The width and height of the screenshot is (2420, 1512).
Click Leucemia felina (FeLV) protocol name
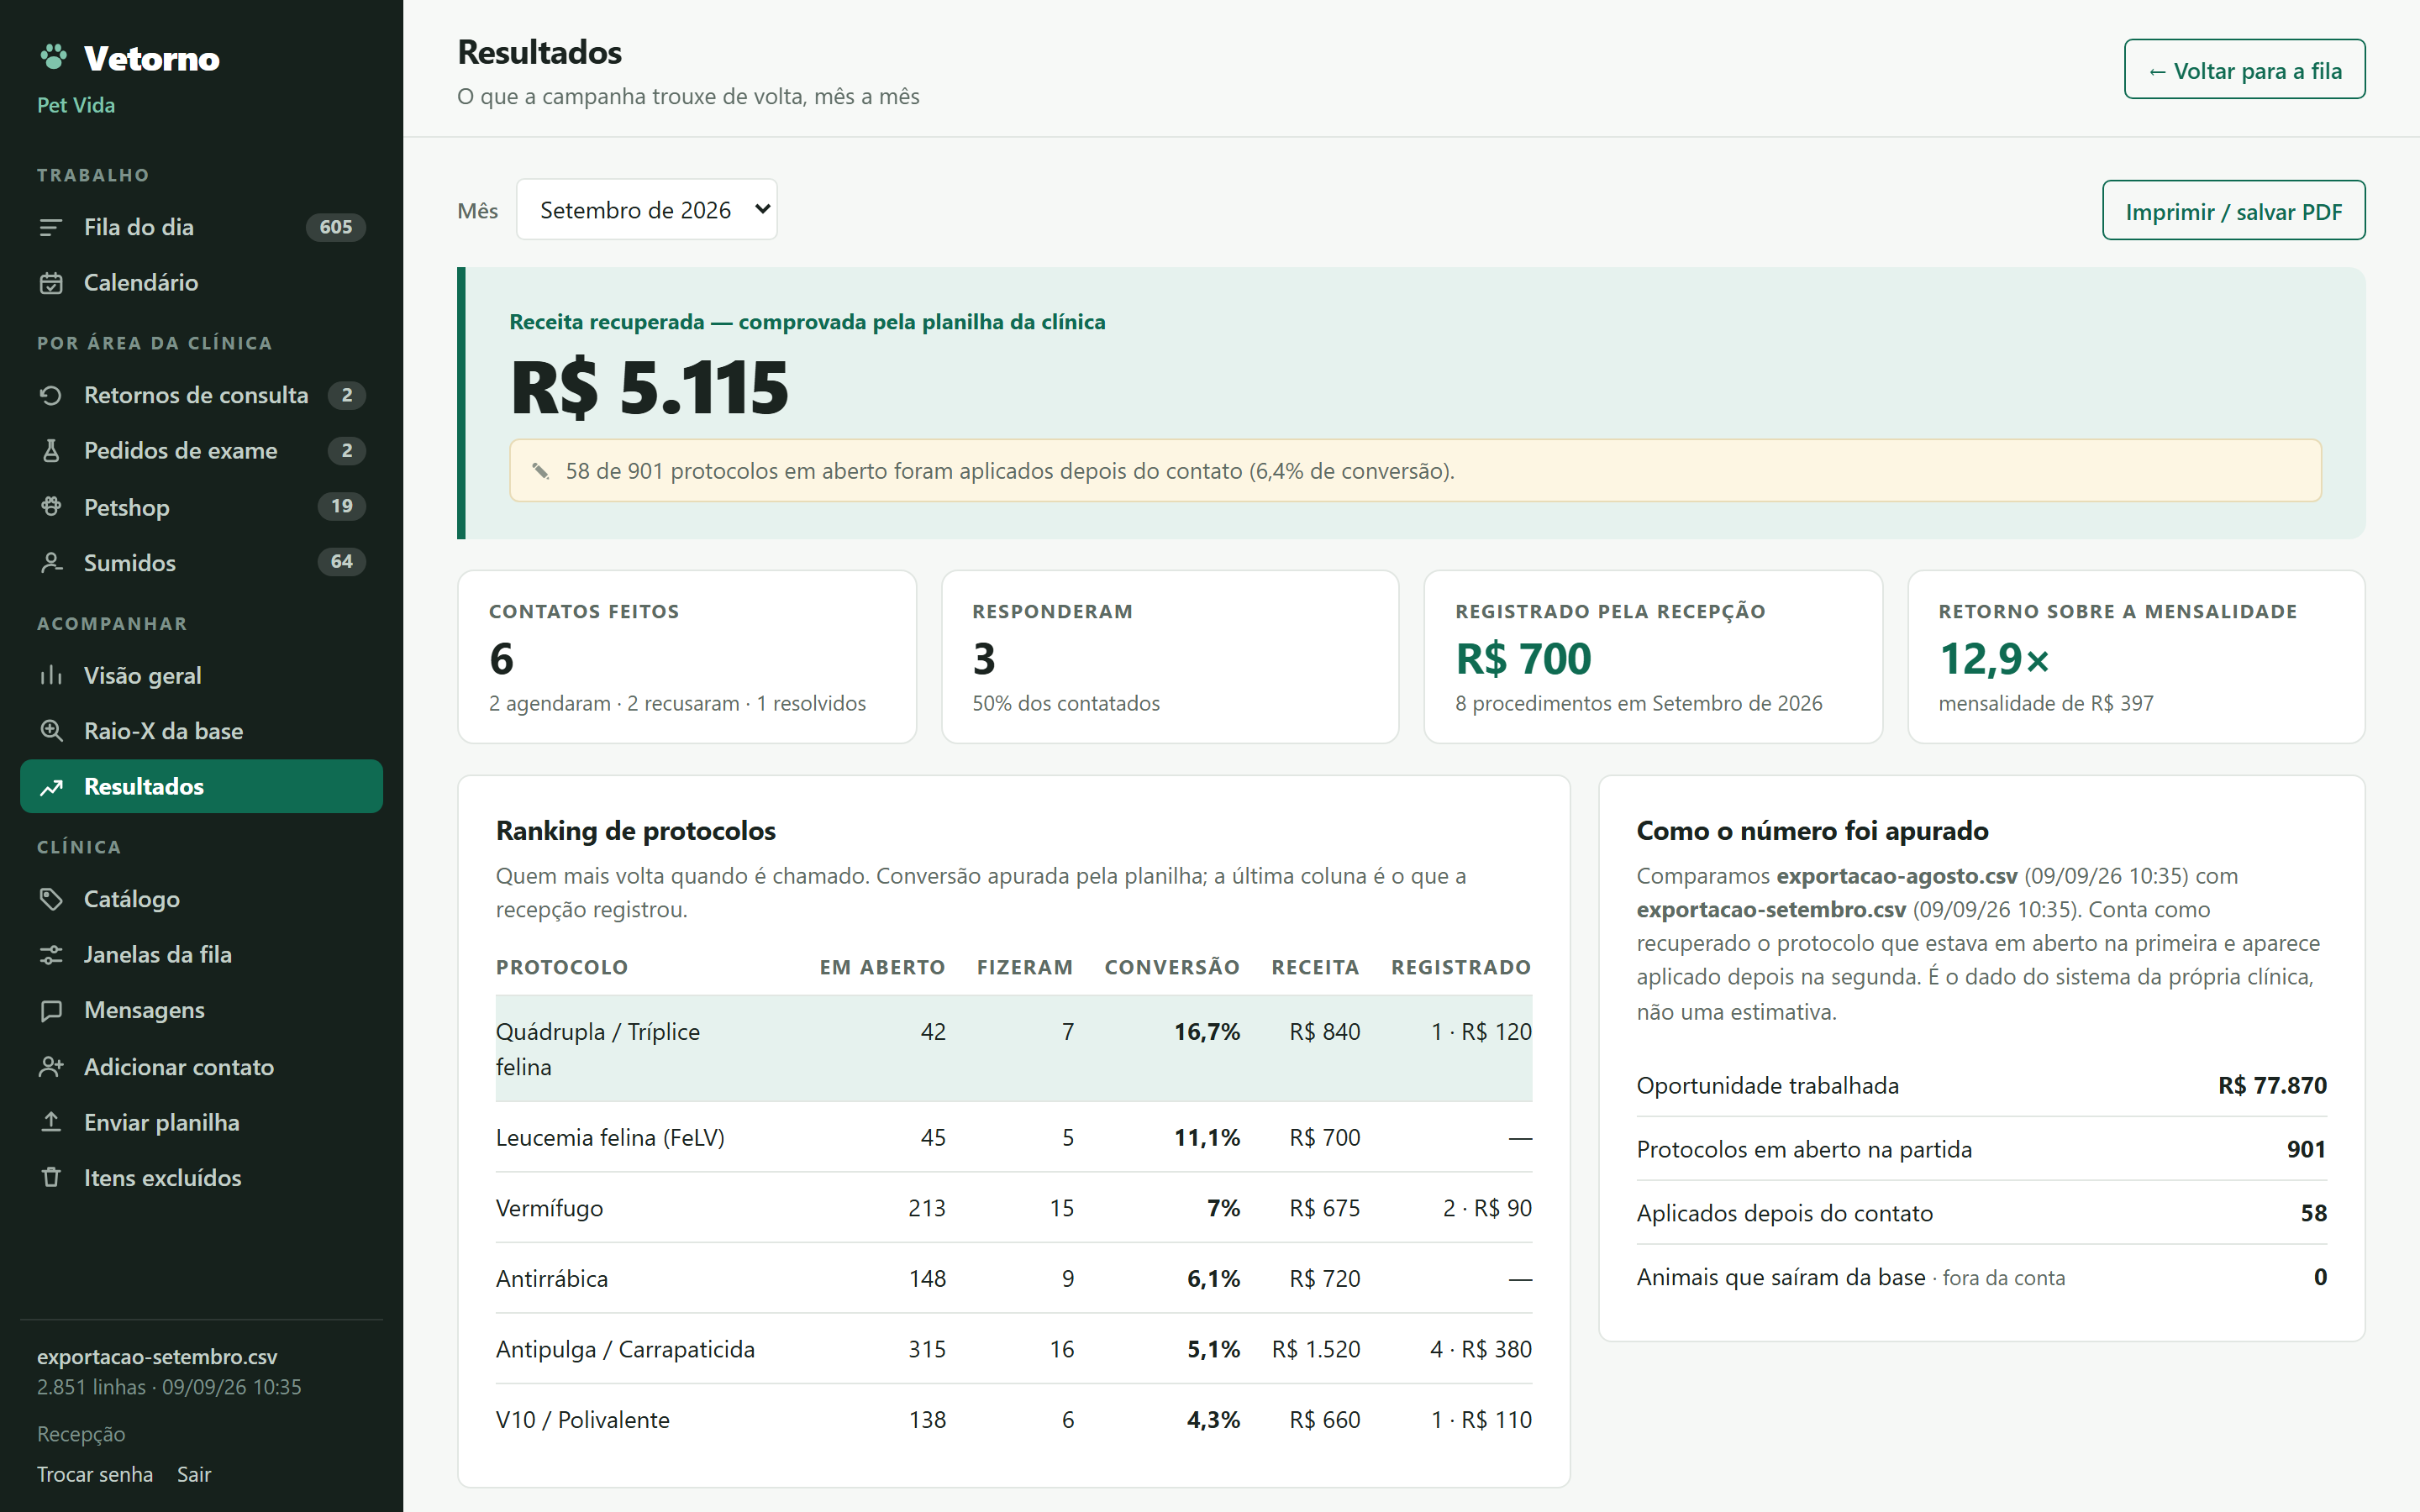point(610,1138)
